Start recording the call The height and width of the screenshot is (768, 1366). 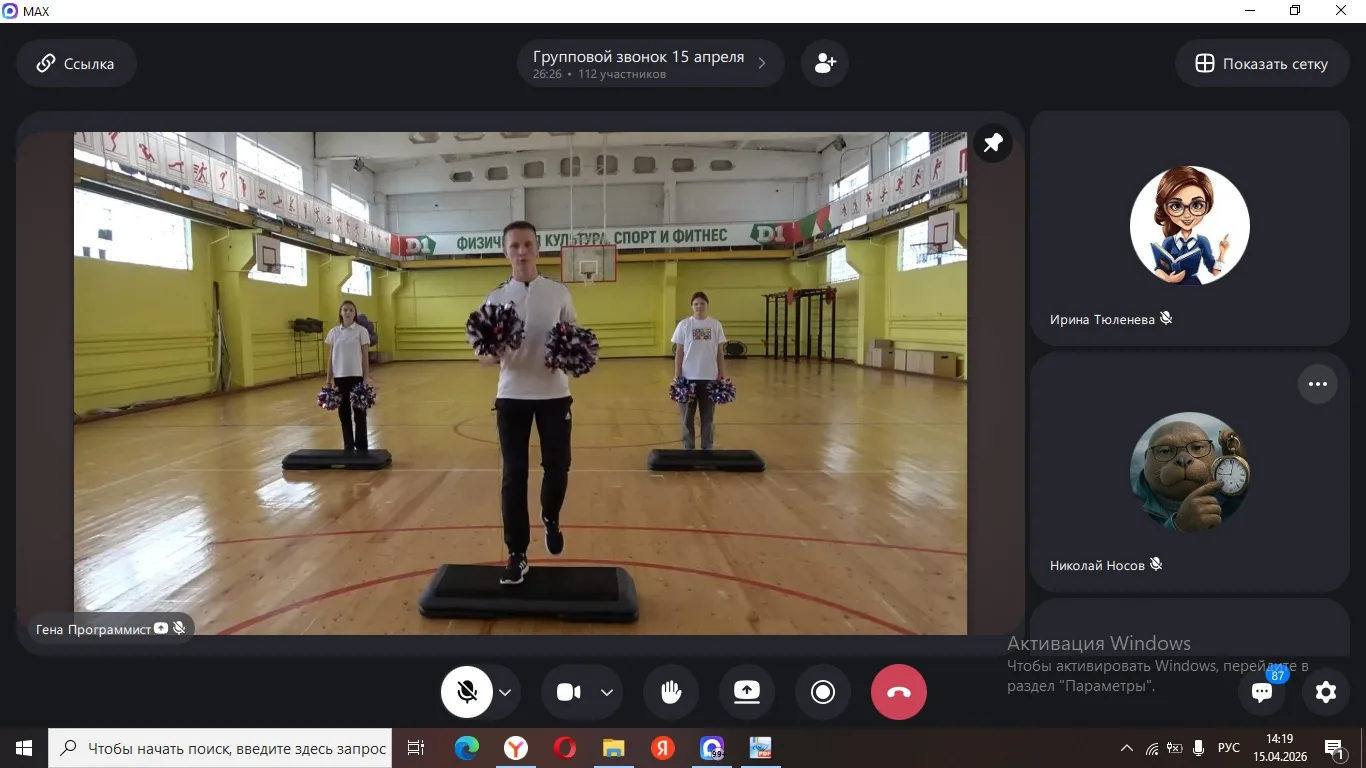pos(823,692)
